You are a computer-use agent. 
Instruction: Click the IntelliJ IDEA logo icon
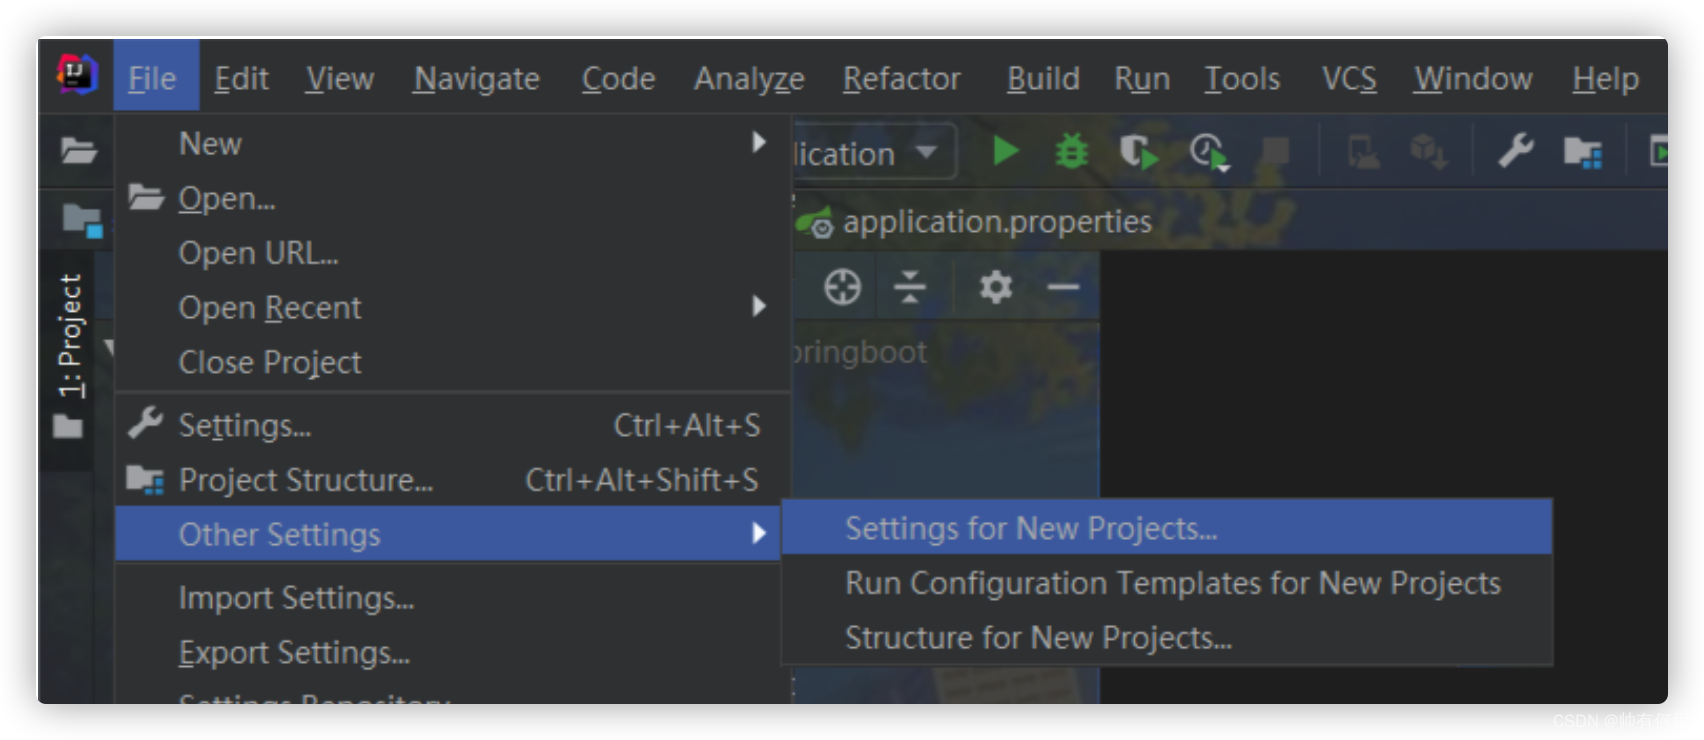coord(77,74)
